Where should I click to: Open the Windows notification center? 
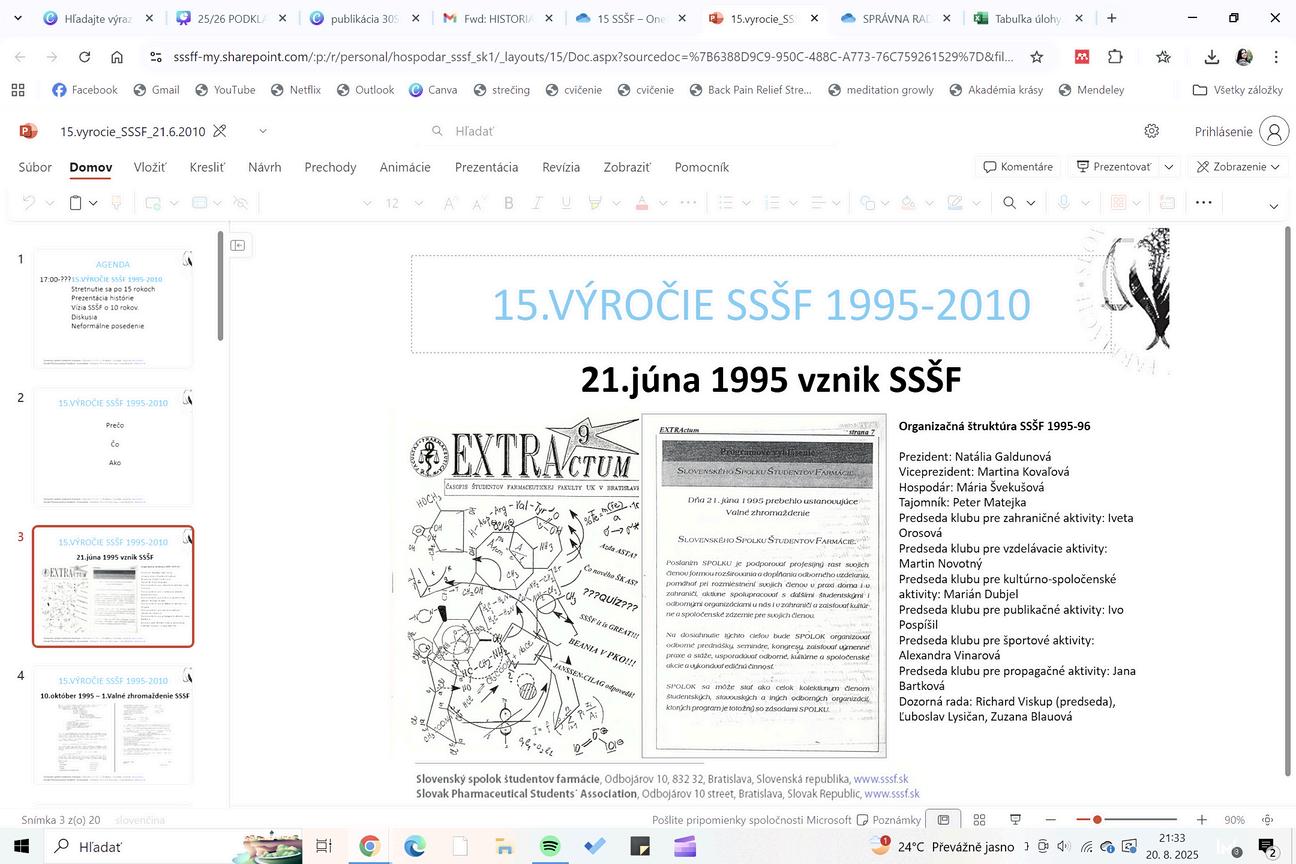(x=1267, y=848)
